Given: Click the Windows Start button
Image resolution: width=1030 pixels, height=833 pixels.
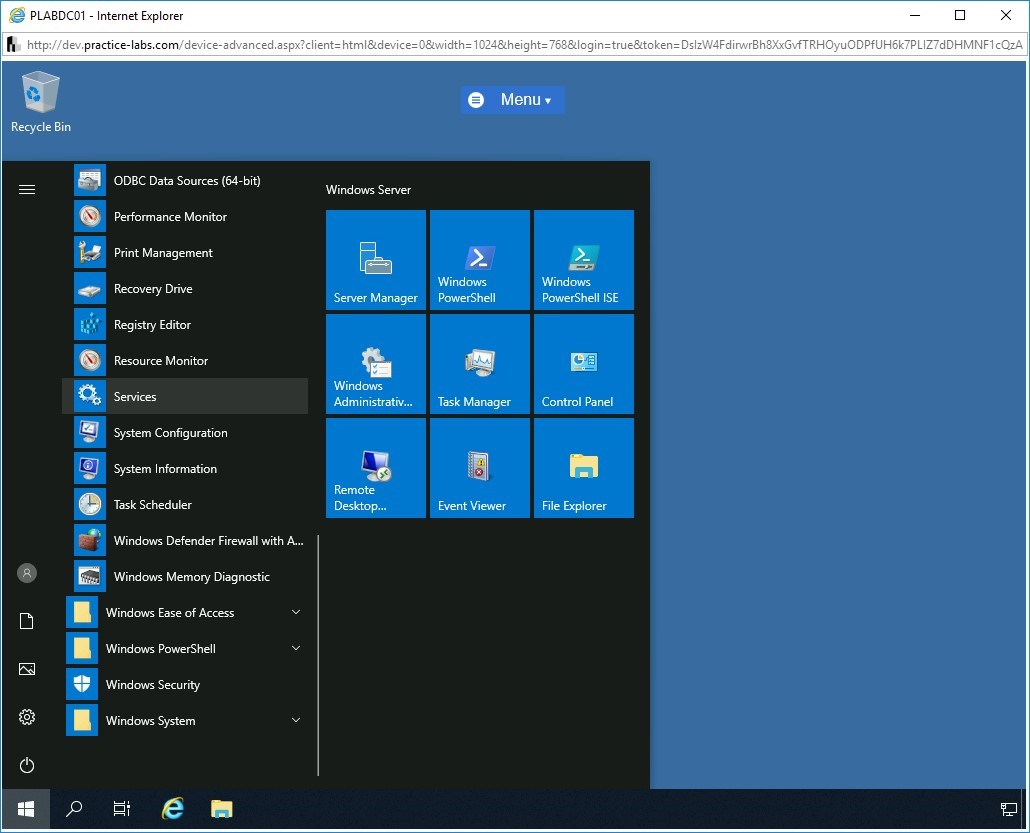Looking at the screenshot, I should (x=25, y=809).
